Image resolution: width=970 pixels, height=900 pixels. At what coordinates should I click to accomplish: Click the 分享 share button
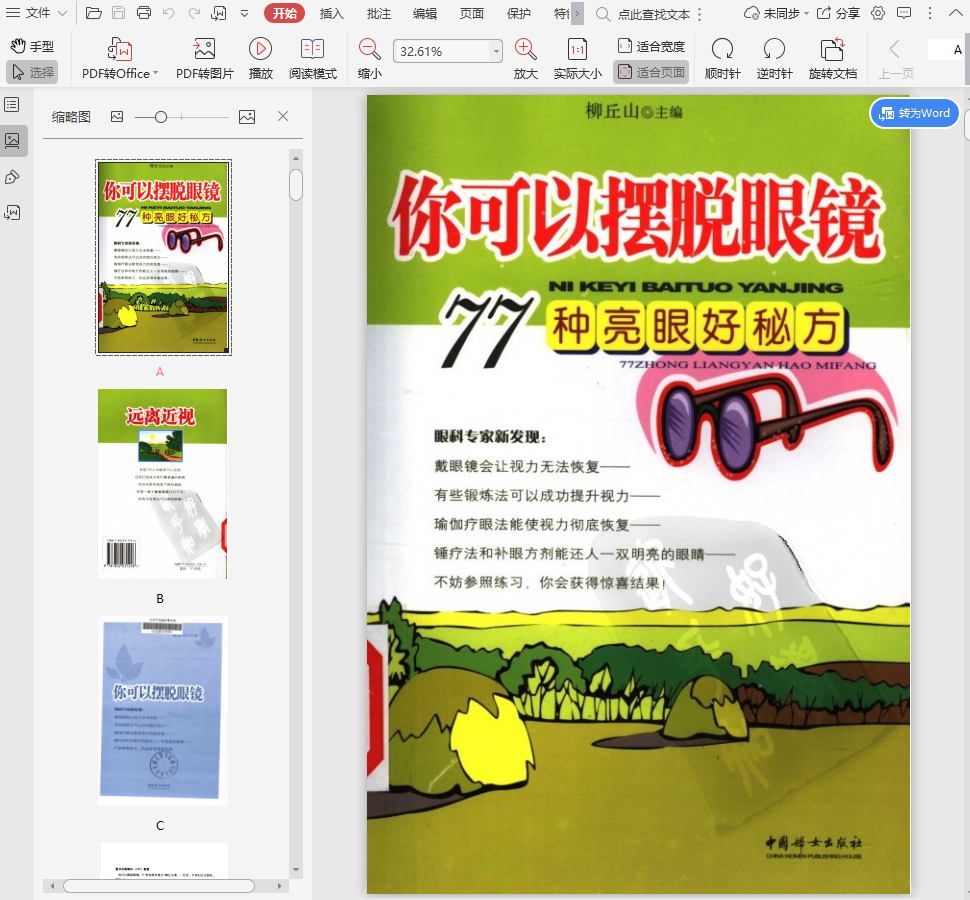[838, 13]
